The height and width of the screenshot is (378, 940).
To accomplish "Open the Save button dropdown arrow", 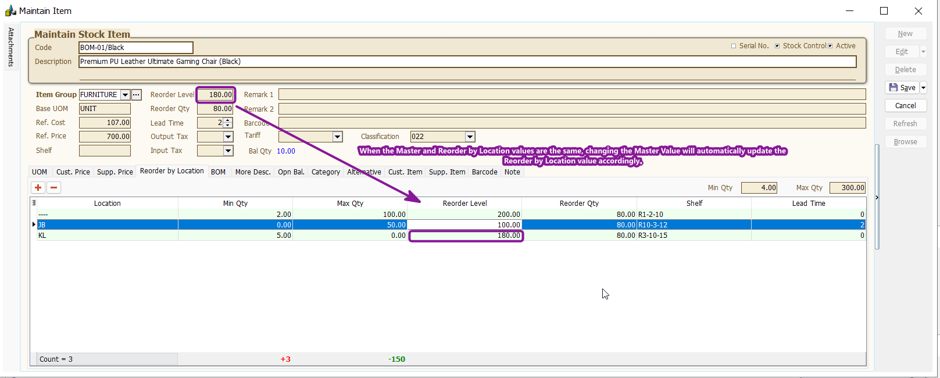I will 923,87.
